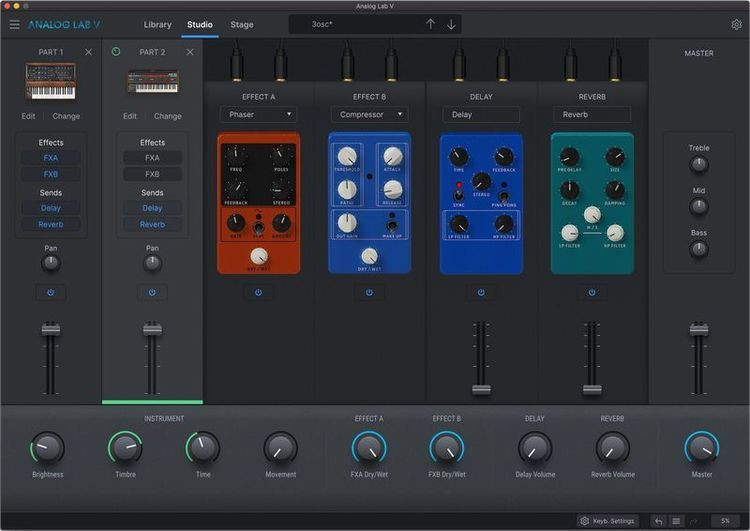Click the Part 1 synth thumbnail
The height and width of the screenshot is (531, 750).
click(x=50, y=82)
